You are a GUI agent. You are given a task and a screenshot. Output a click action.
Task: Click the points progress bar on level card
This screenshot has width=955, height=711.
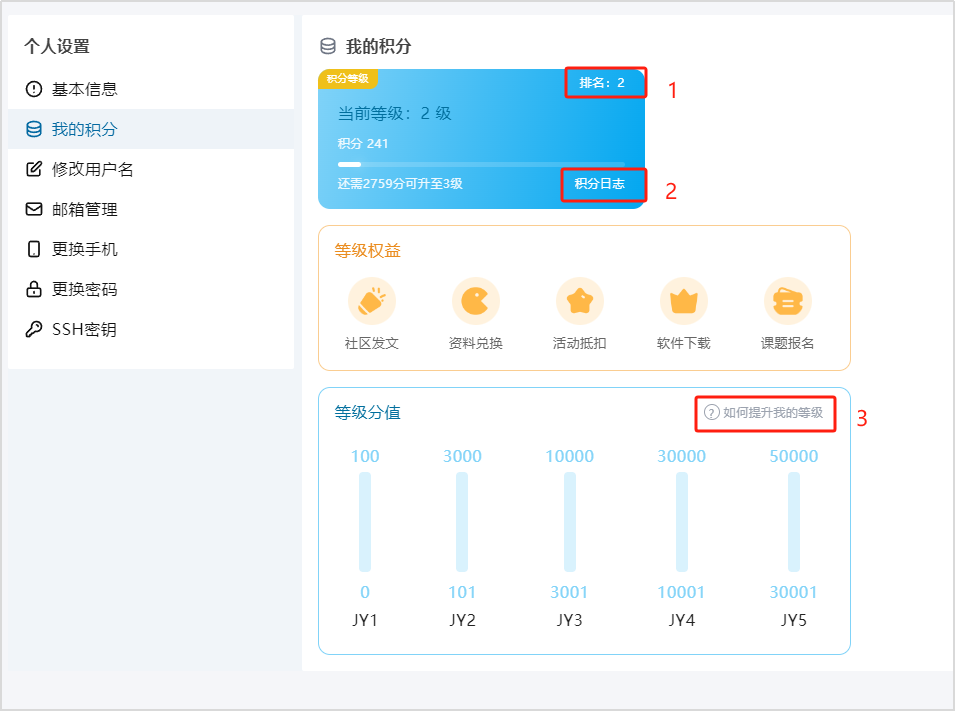pos(481,164)
